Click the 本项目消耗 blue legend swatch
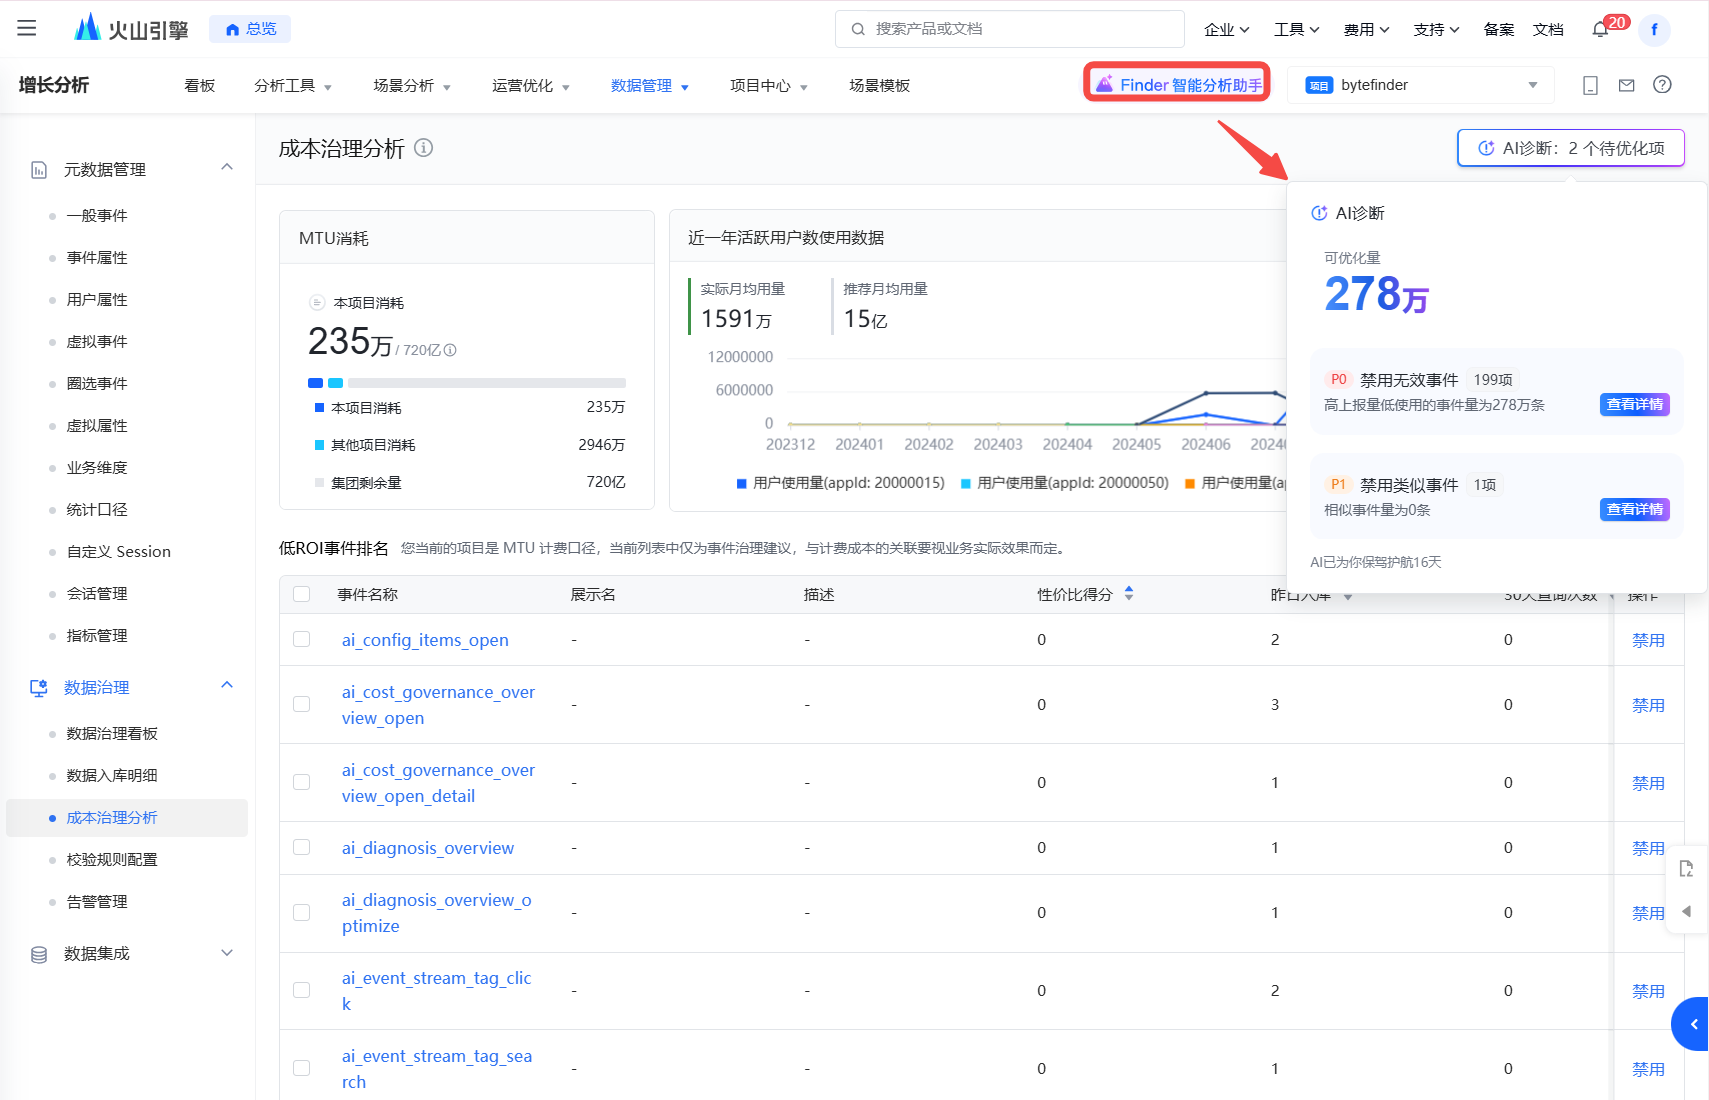This screenshot has height=1100, width=1709. pyautogui.click(x=319, y=408)
